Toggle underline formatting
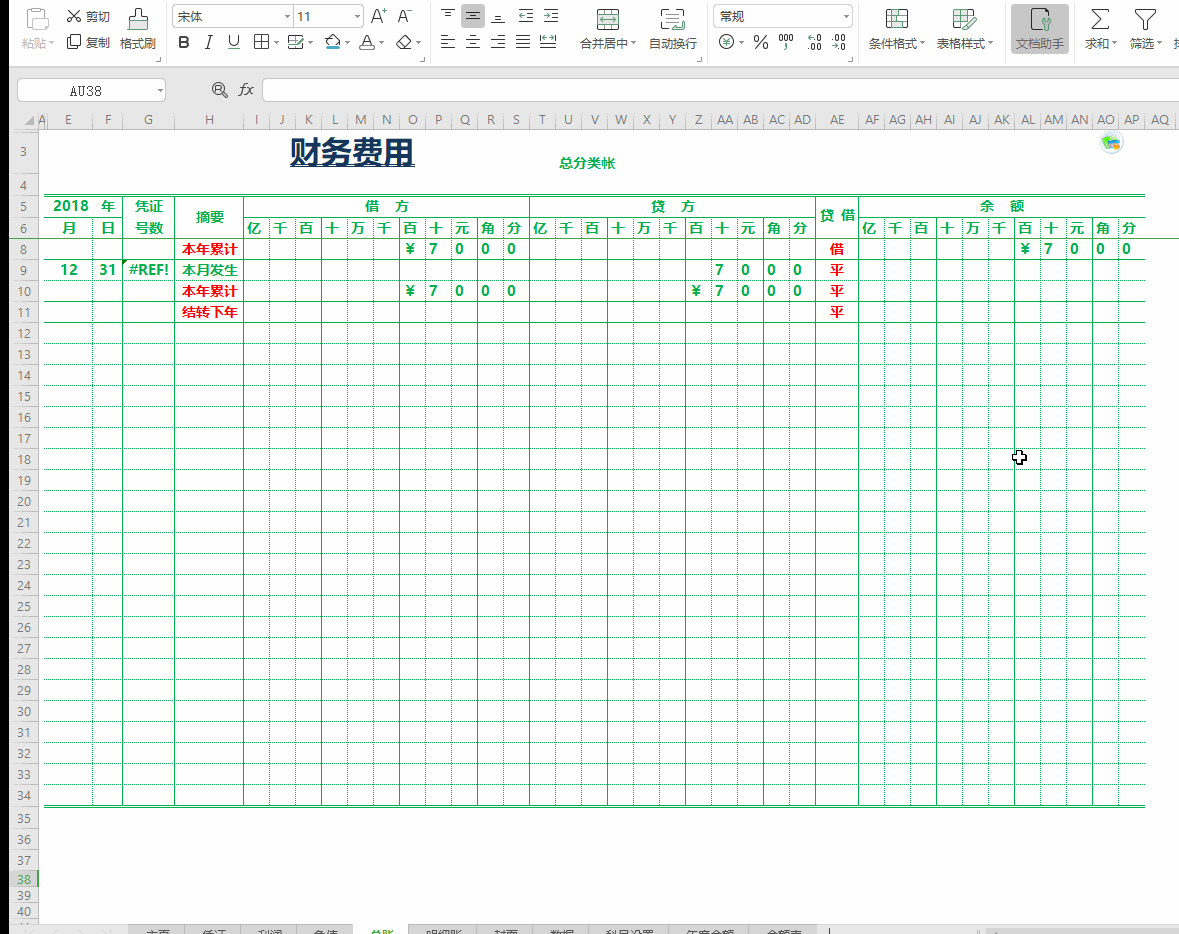The image size is (1179, 934). pos(234,42)
